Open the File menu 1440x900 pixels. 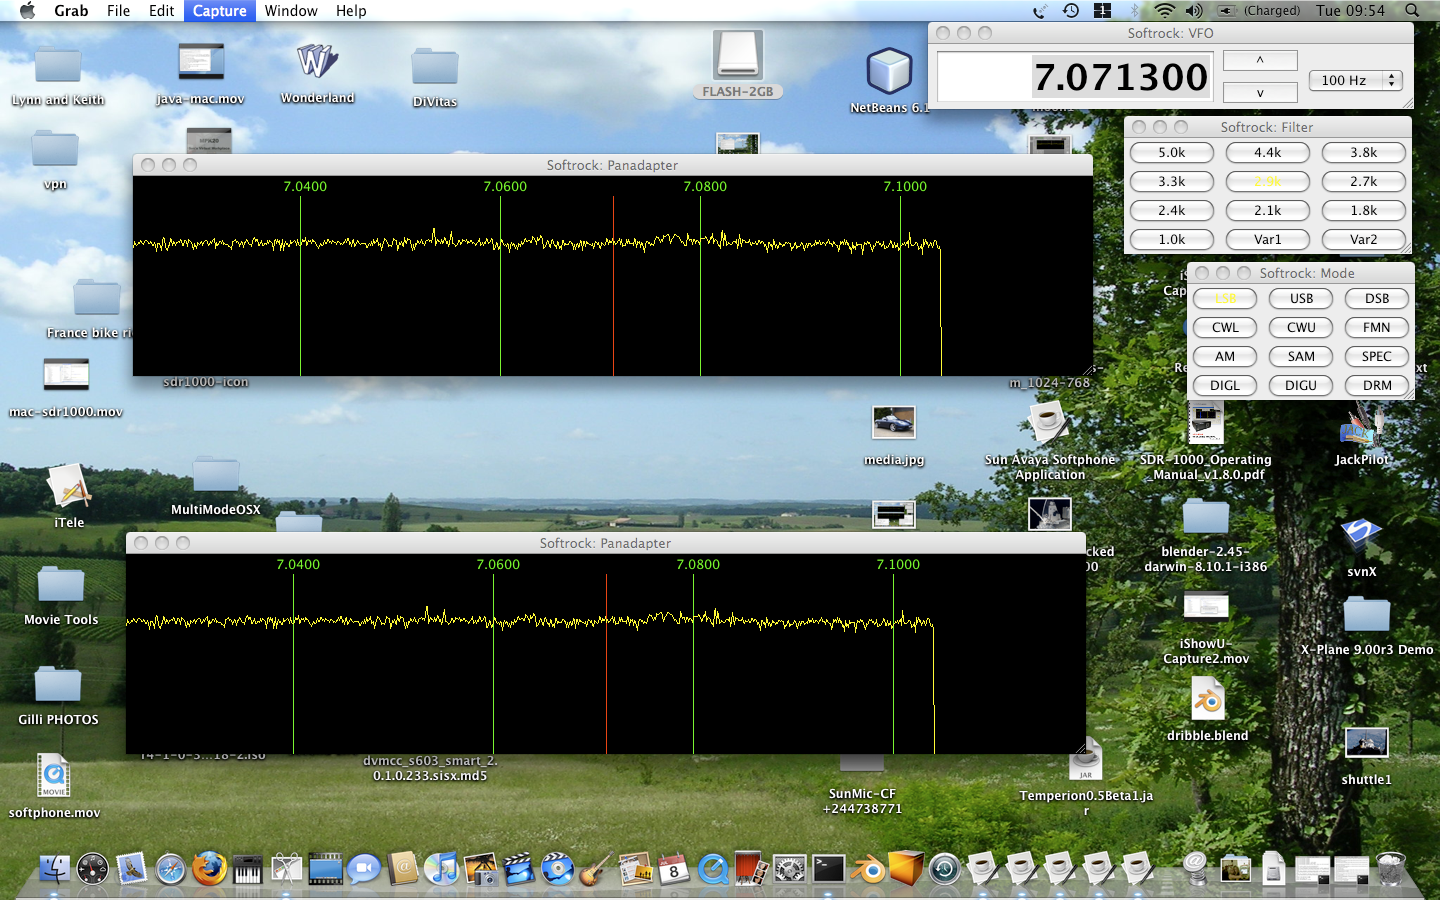click(x=119, y=10)
